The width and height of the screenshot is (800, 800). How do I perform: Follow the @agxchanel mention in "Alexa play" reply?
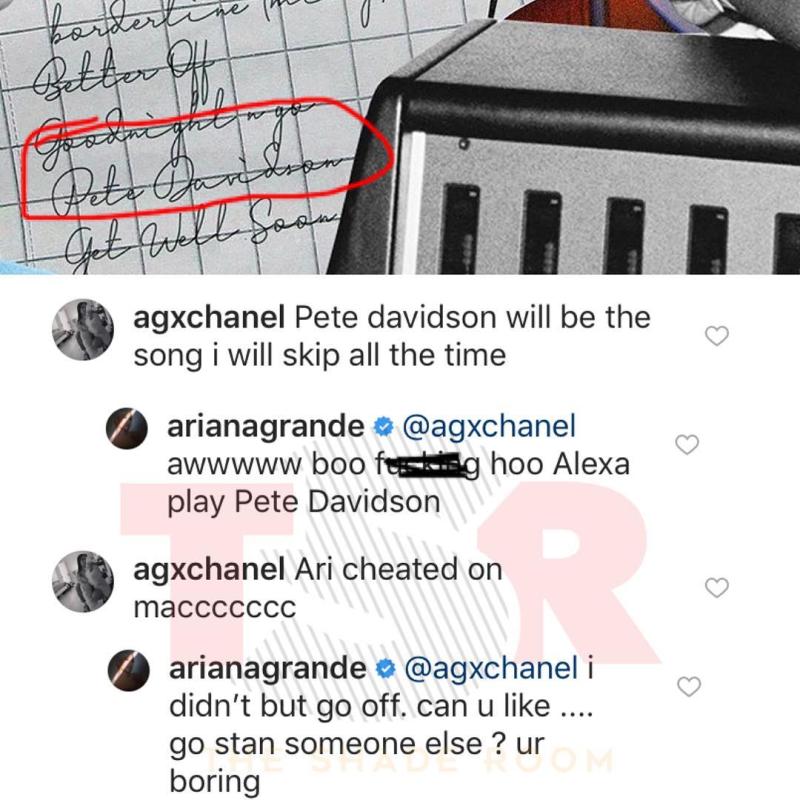[489, 427]
